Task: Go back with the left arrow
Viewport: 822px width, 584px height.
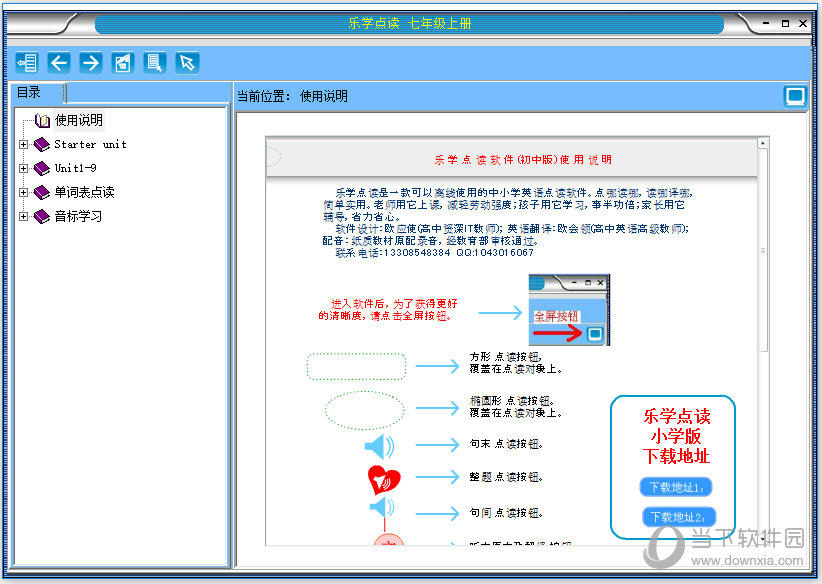Action: (x=59, y=63)
